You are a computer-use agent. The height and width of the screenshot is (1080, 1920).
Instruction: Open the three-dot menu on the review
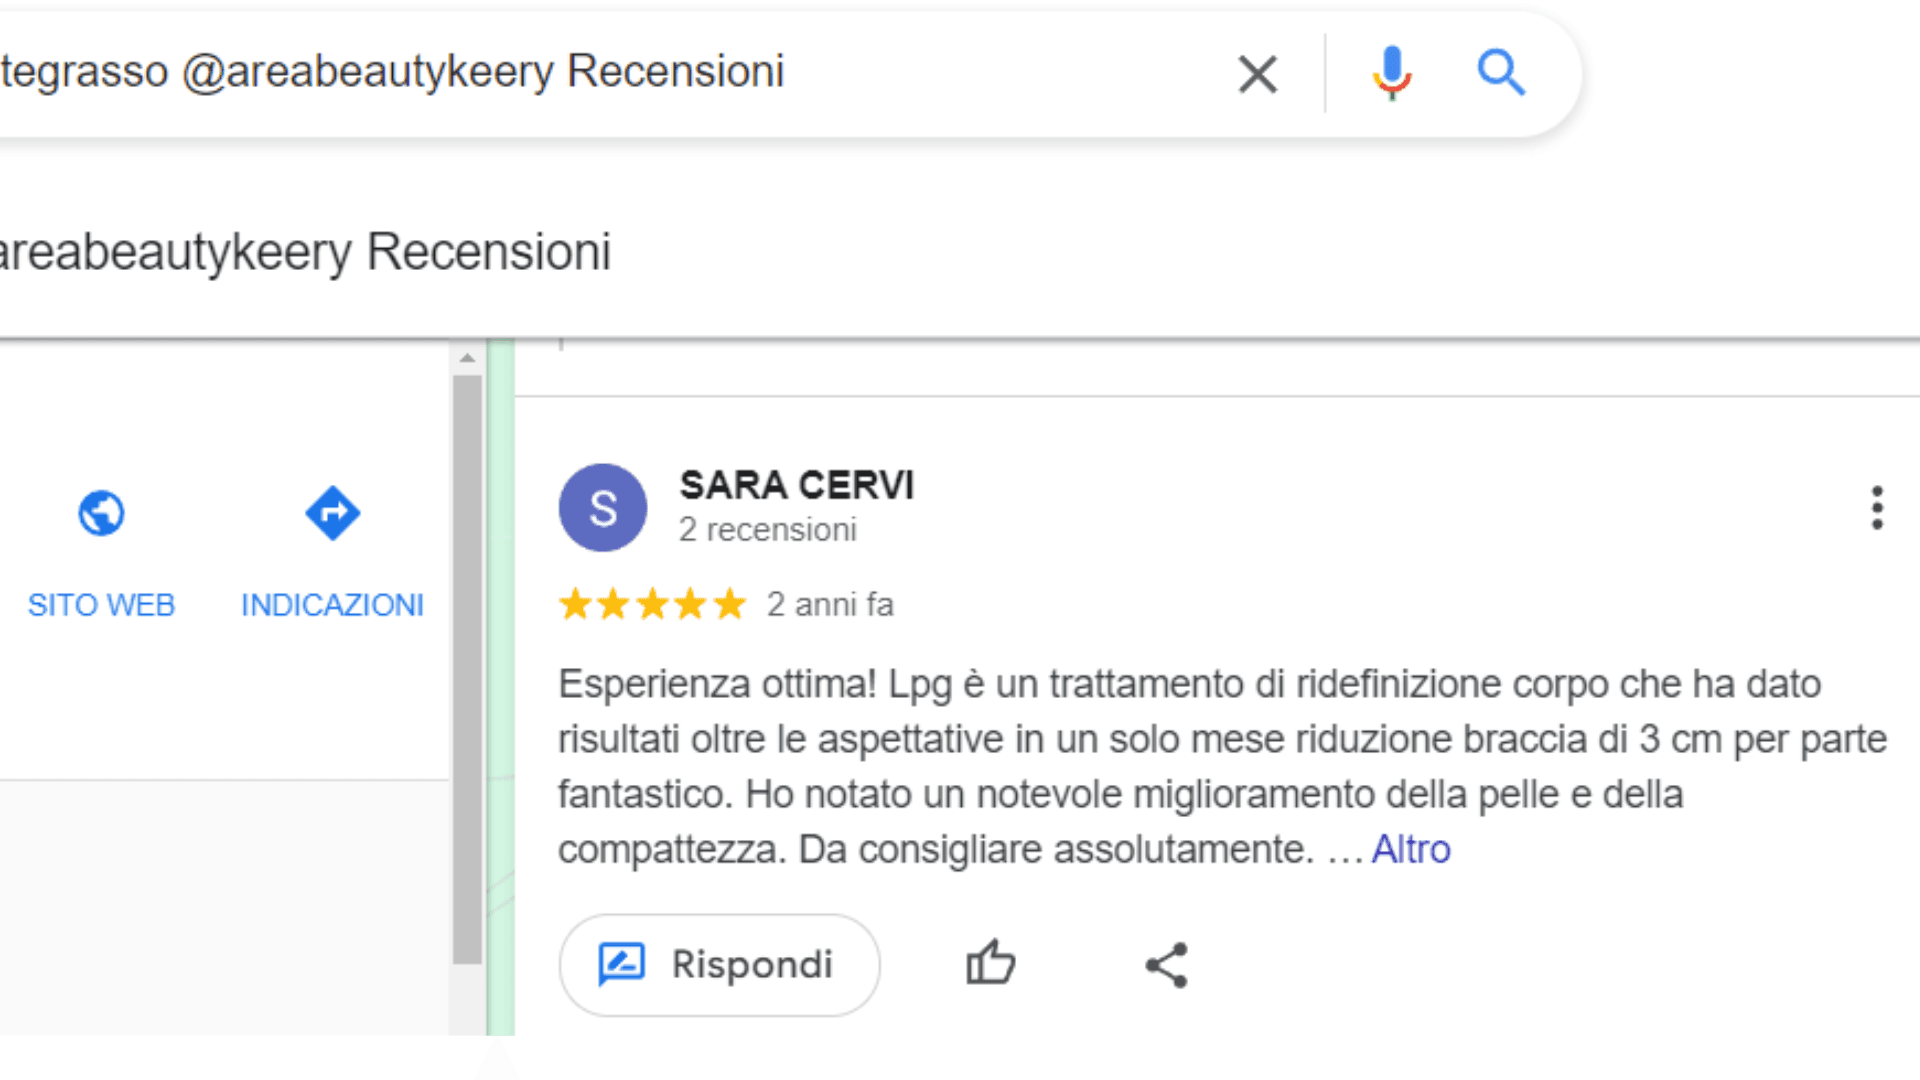tap(1877, 508)
